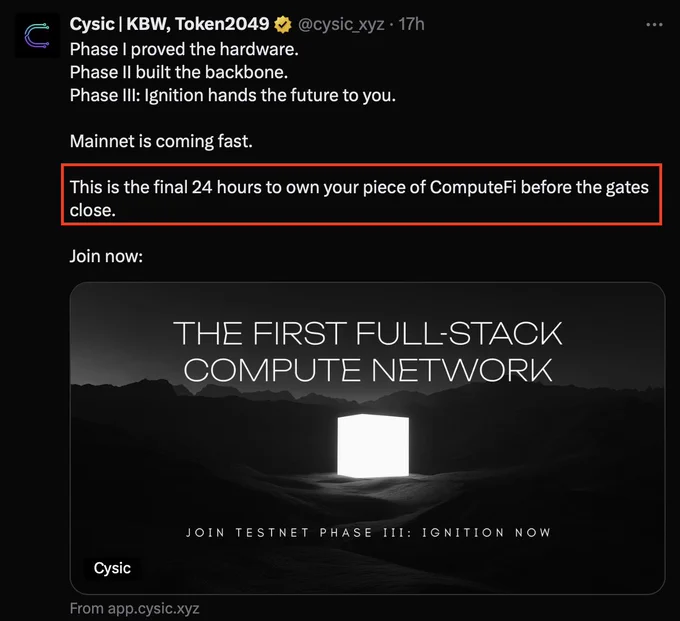Click the Mainnet is coming fast line
Viewport: 680px width, 621px height.
pyautogui.click(x=161, y=141)
